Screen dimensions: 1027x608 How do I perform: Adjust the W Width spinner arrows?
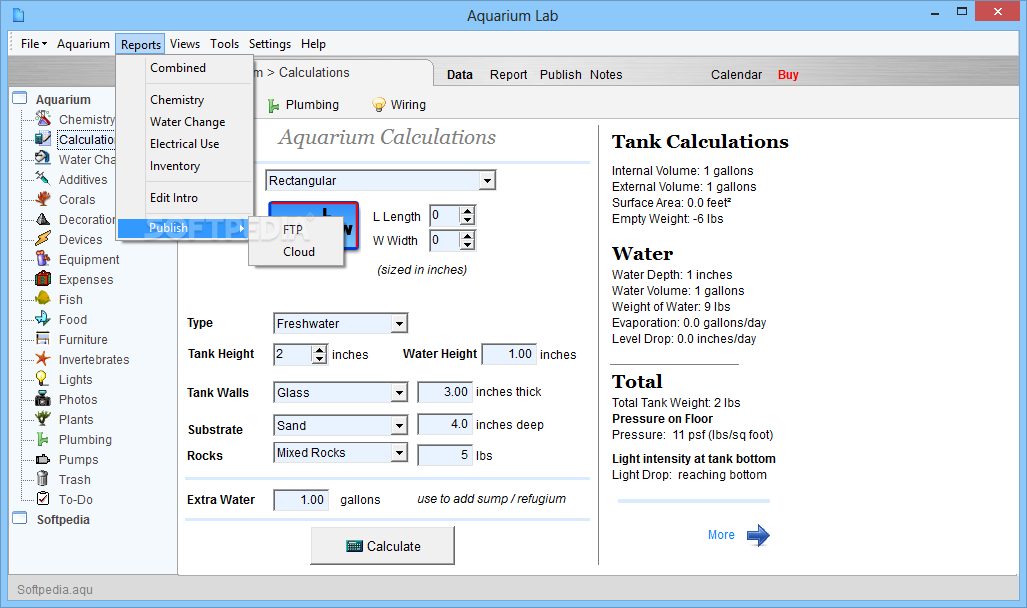click(x=467, y=240)
